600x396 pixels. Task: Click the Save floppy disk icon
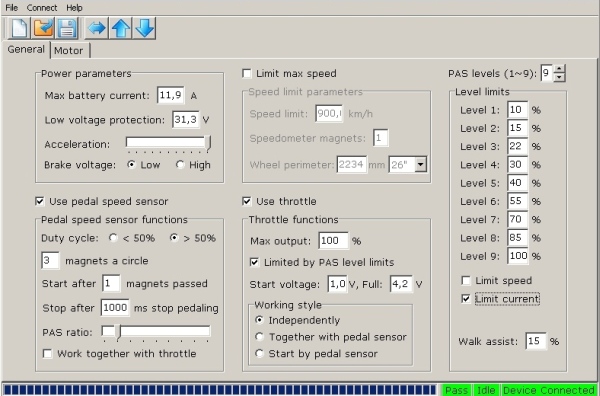tap(67, 28)
